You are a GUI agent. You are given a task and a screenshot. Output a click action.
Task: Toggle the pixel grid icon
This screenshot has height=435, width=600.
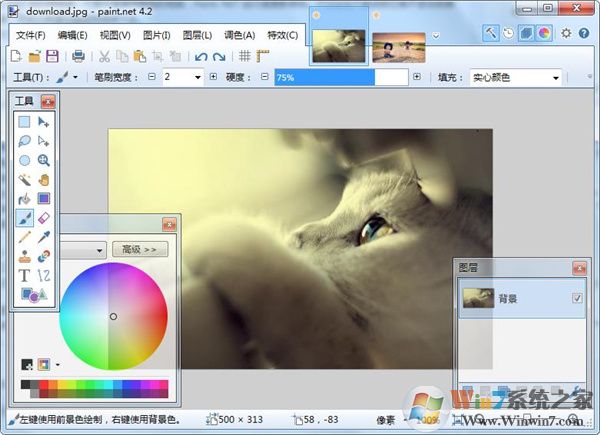(x=245, y=56)
